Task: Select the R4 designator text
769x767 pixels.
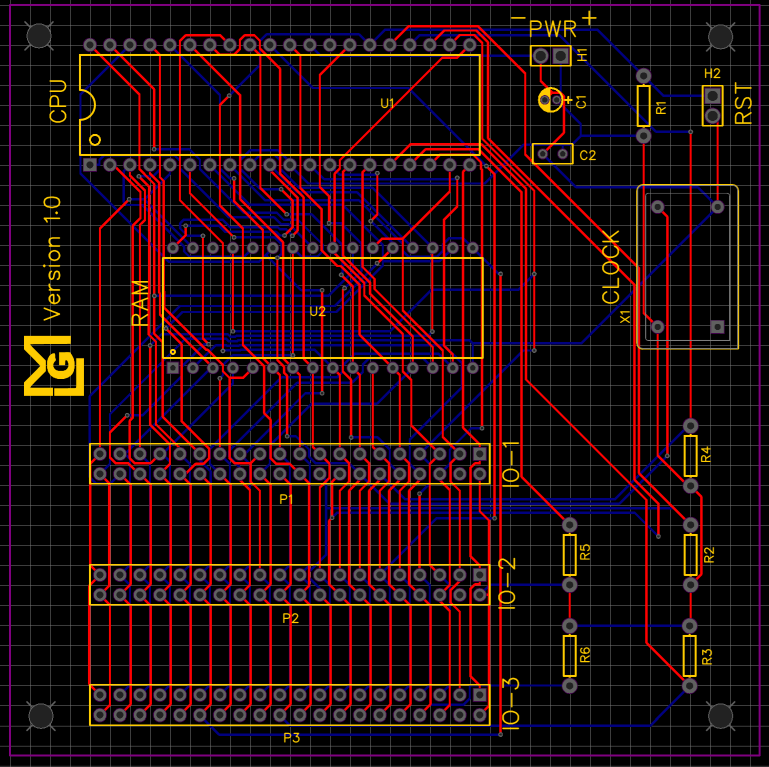Action: click(706, 455)
